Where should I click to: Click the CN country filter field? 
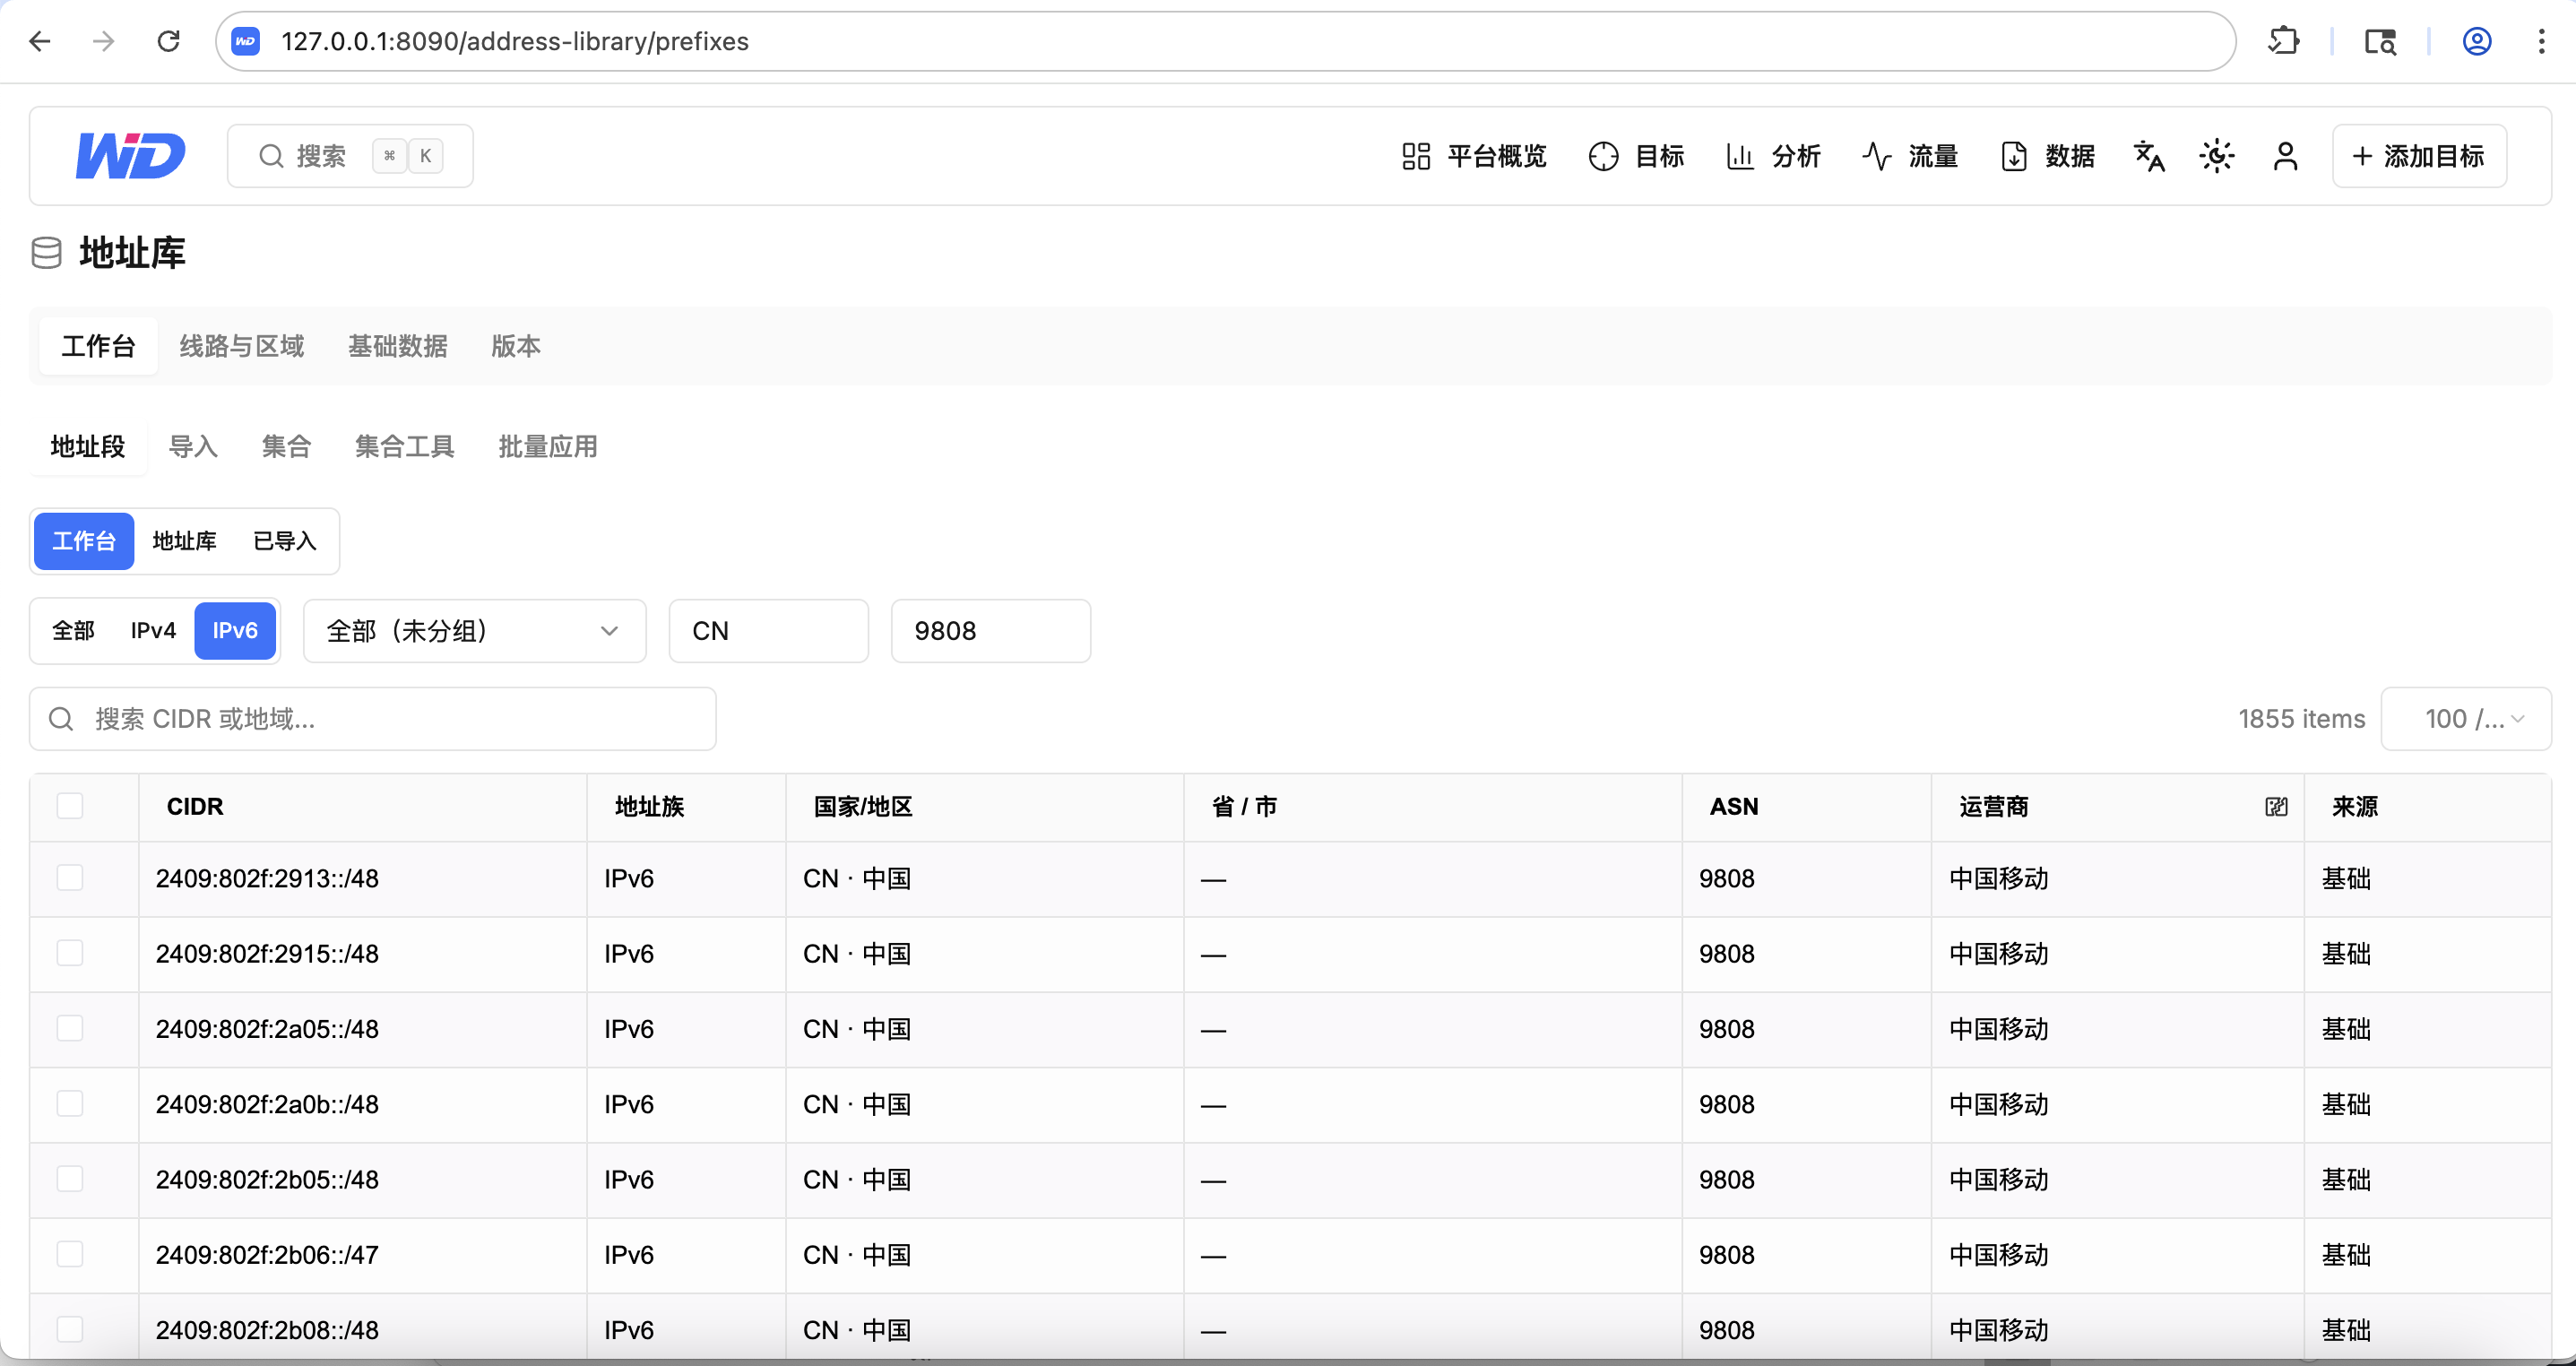768,631
